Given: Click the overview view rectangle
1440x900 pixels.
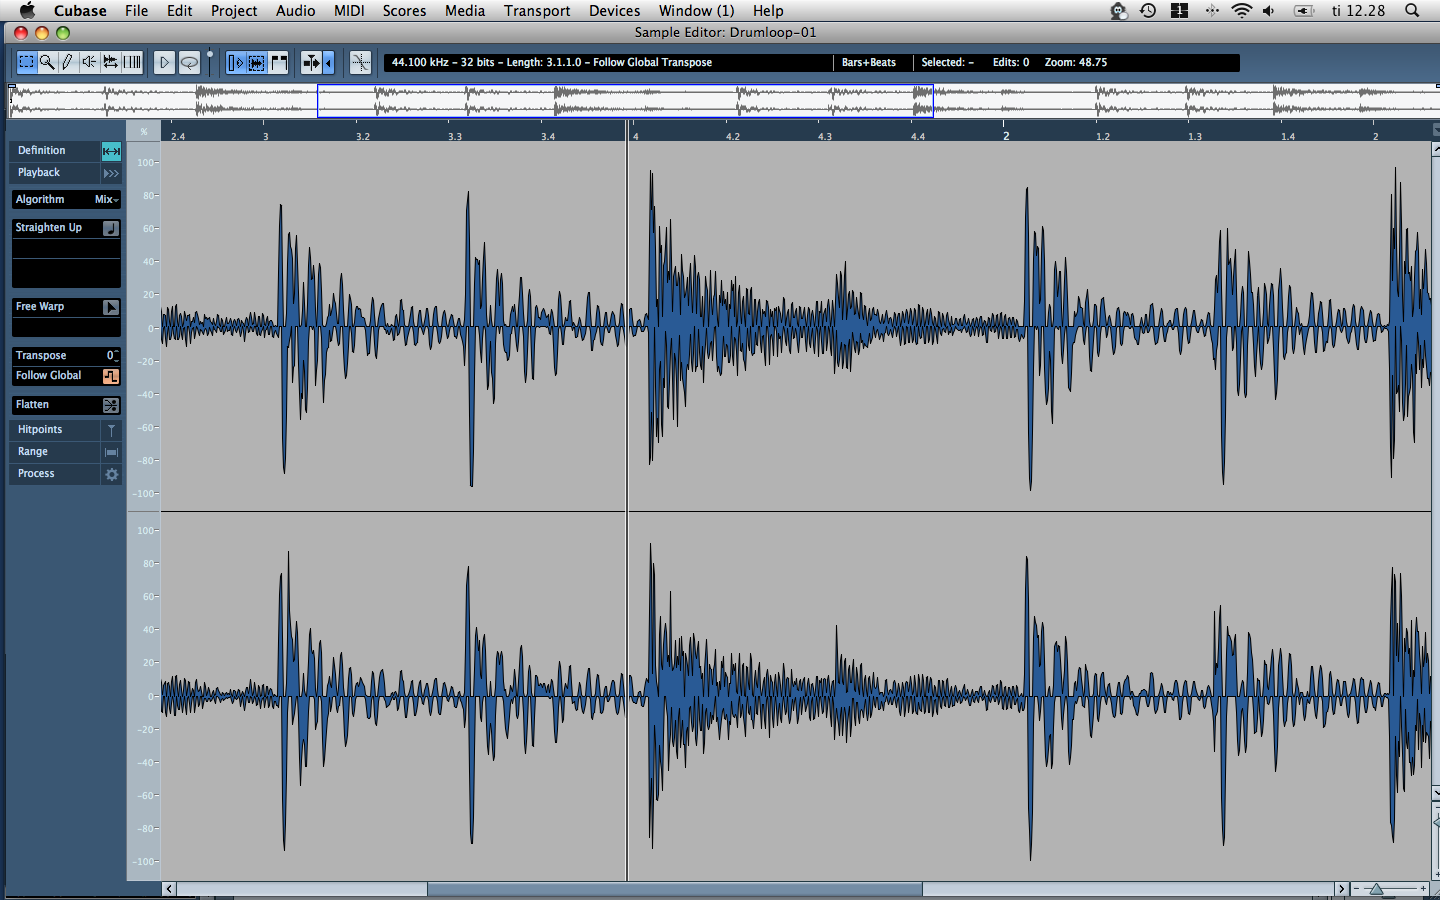Looking at the screenshot, I should (625, 101).
